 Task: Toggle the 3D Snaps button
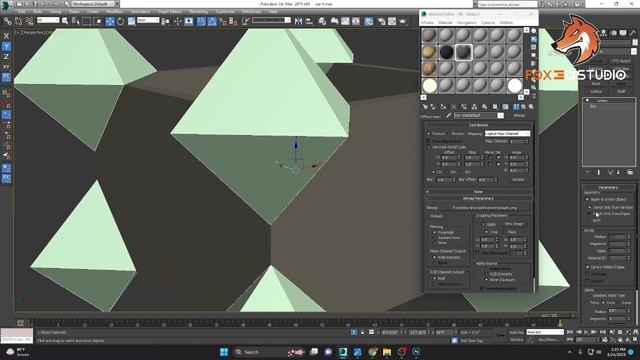click(201, 21)
